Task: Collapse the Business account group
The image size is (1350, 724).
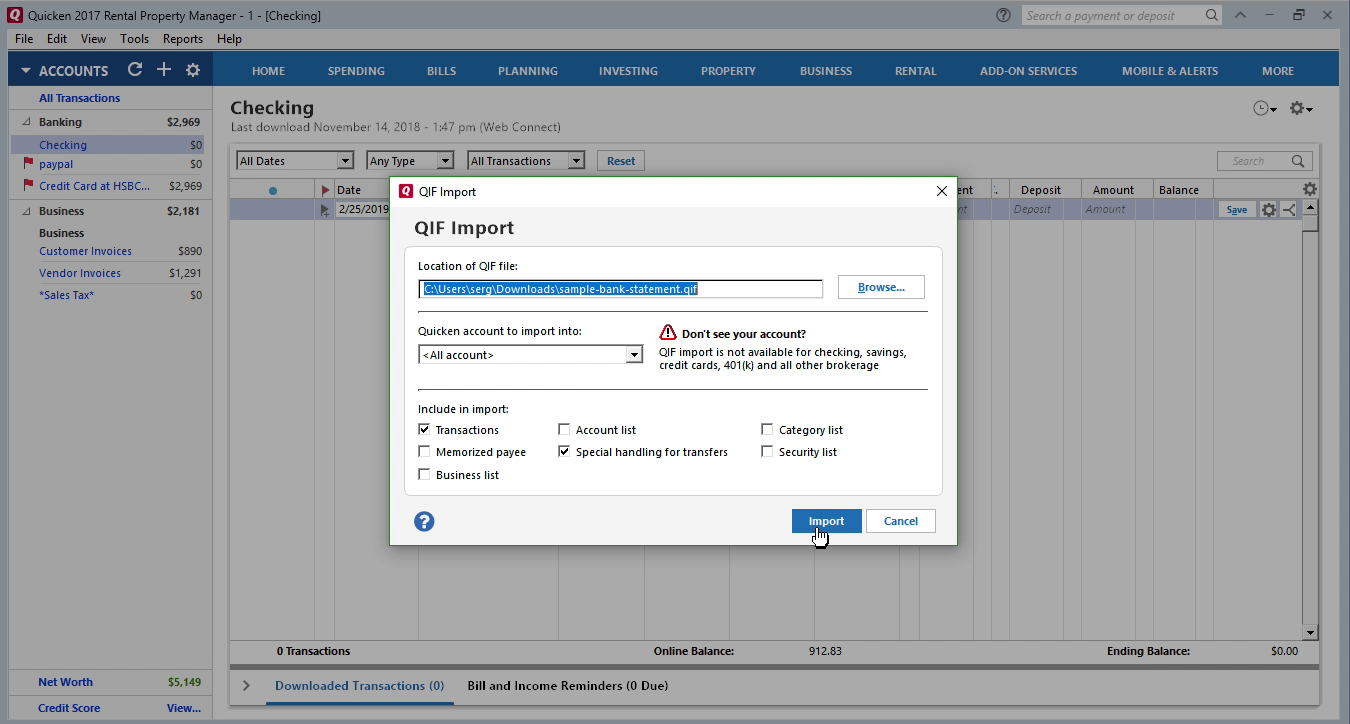Action: [x=26, y=211]
